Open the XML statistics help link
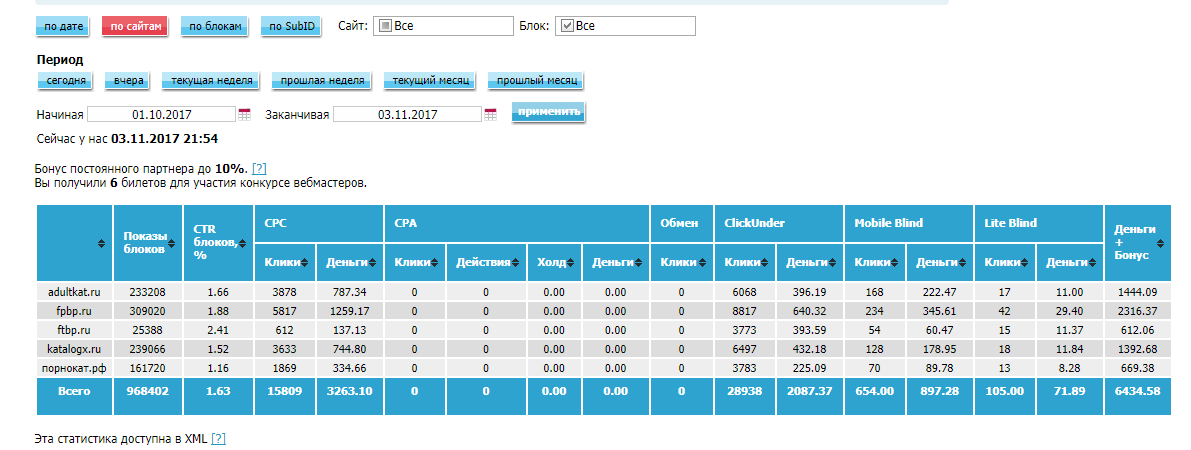Image resolution: width=1191 pixels, height=450 pixels. click(218, 439)
